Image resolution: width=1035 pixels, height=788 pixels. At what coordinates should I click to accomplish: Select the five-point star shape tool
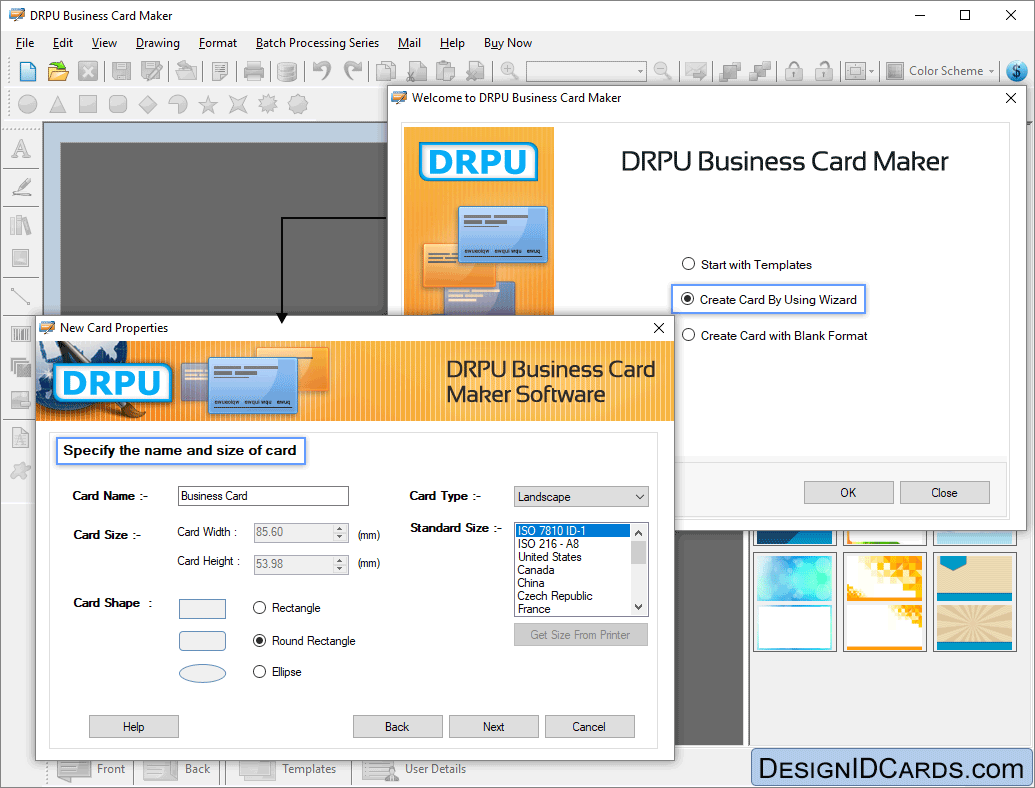[208, 104]
